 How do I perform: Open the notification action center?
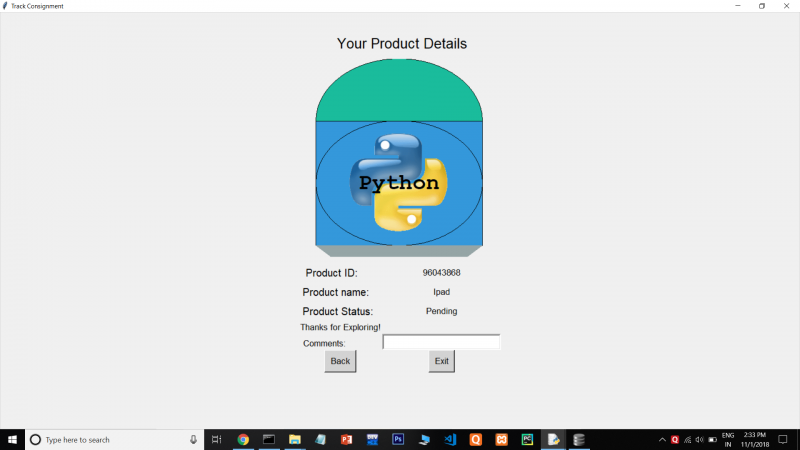783,439
